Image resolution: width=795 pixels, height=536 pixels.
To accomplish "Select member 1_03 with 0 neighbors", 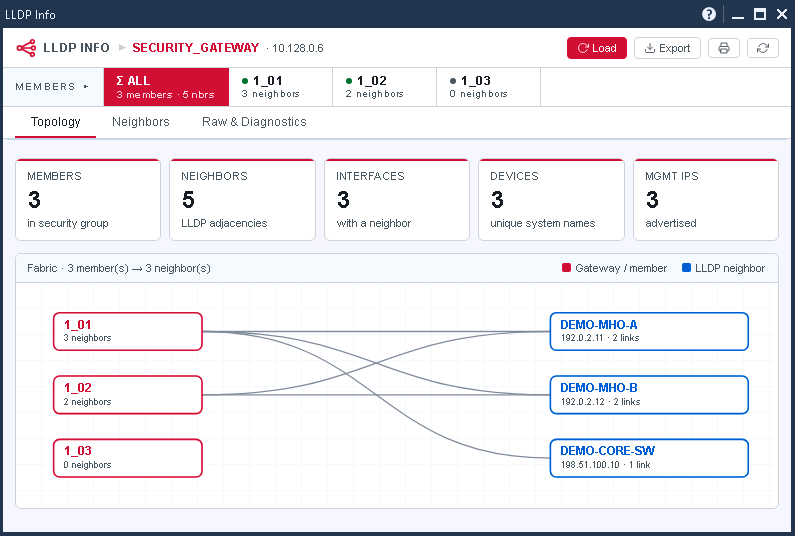I will click(x=489, y=87).
